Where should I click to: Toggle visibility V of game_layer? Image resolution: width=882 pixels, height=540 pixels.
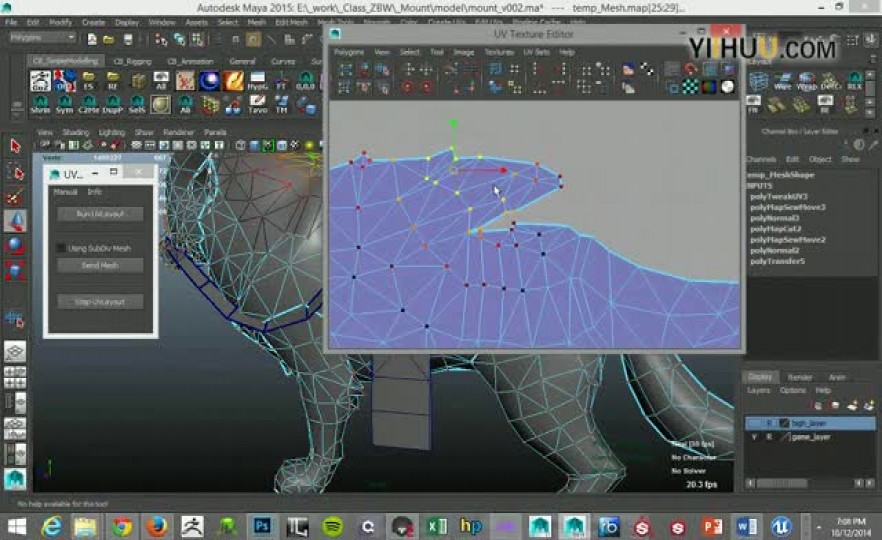(754, 437)
